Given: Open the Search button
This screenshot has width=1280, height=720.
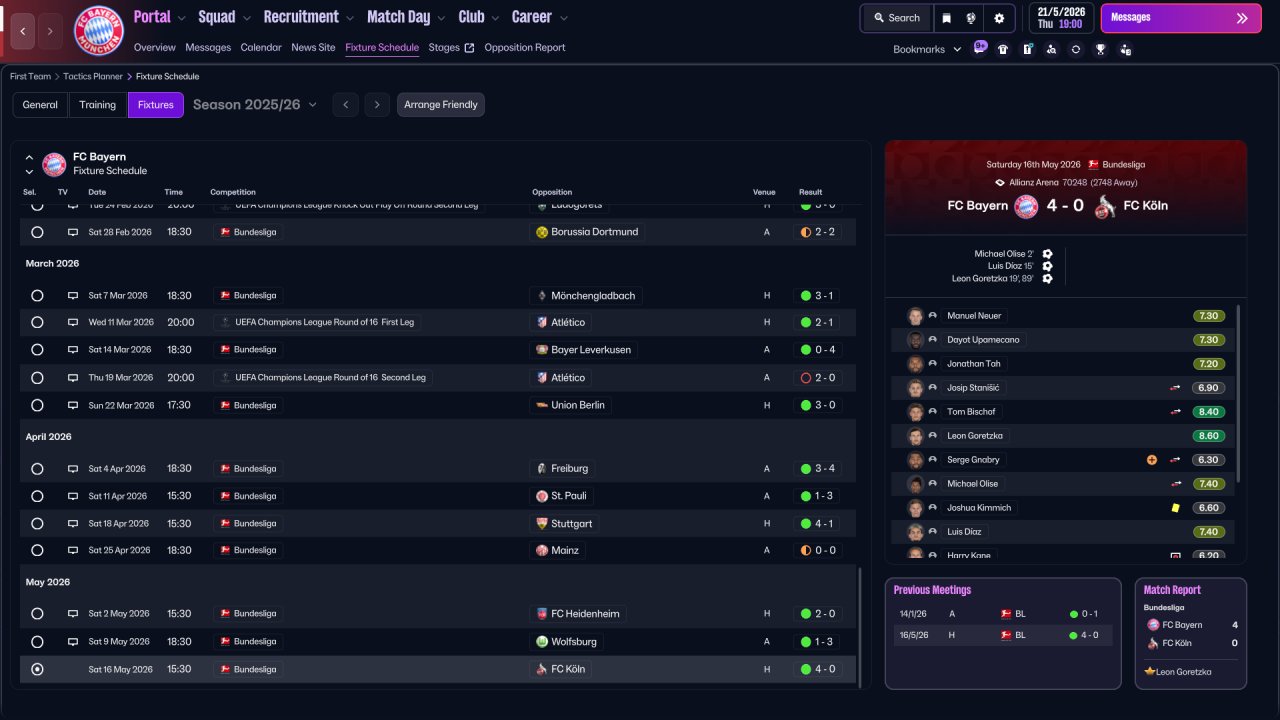Looking at the screenshot, I should click(x=896, y=18).
